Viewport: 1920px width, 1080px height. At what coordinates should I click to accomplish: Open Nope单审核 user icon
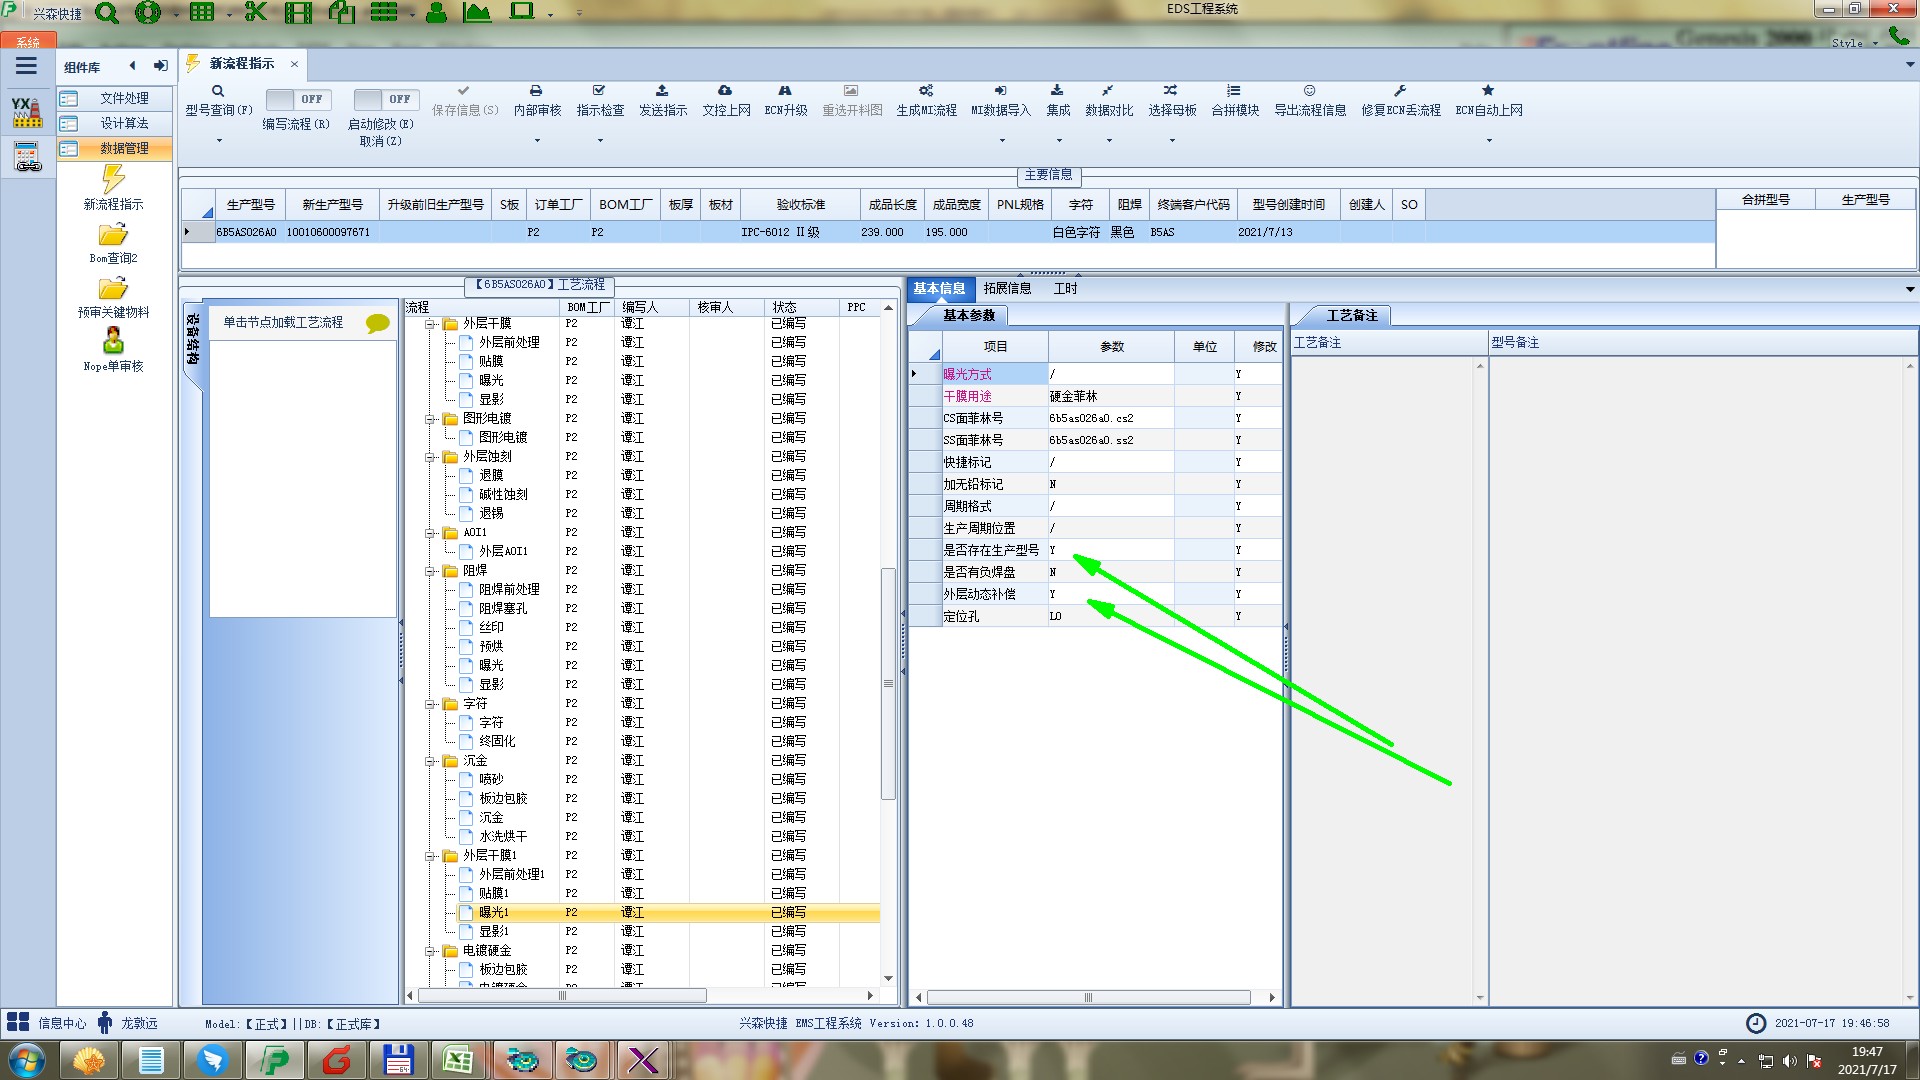click(x=113, y=342)
